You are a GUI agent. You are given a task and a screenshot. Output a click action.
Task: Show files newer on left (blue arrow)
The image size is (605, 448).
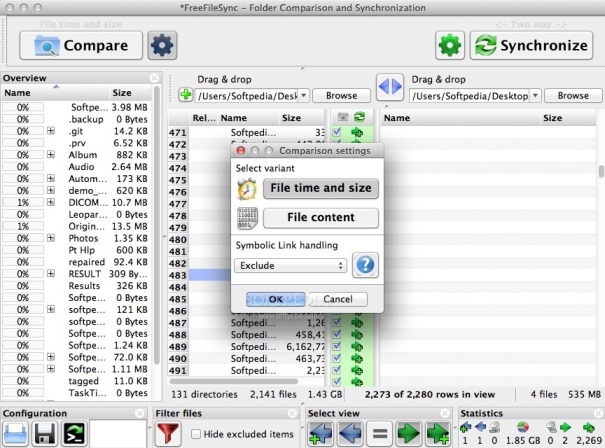click(350, 433)
